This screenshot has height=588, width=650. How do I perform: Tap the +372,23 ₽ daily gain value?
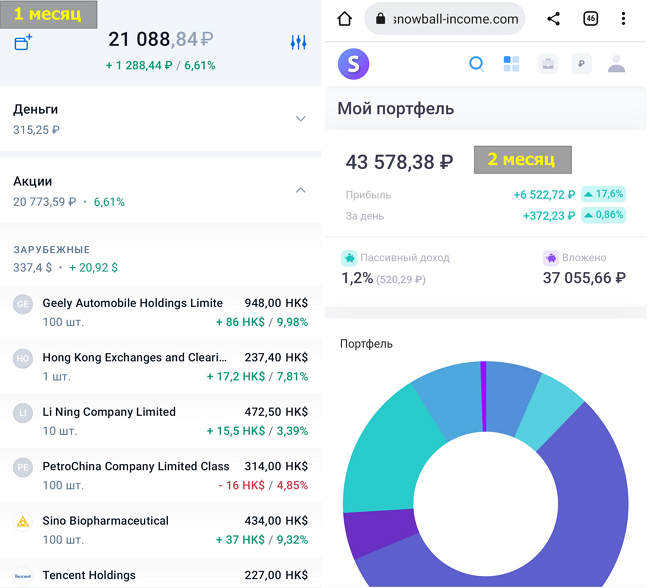point(549,216)
